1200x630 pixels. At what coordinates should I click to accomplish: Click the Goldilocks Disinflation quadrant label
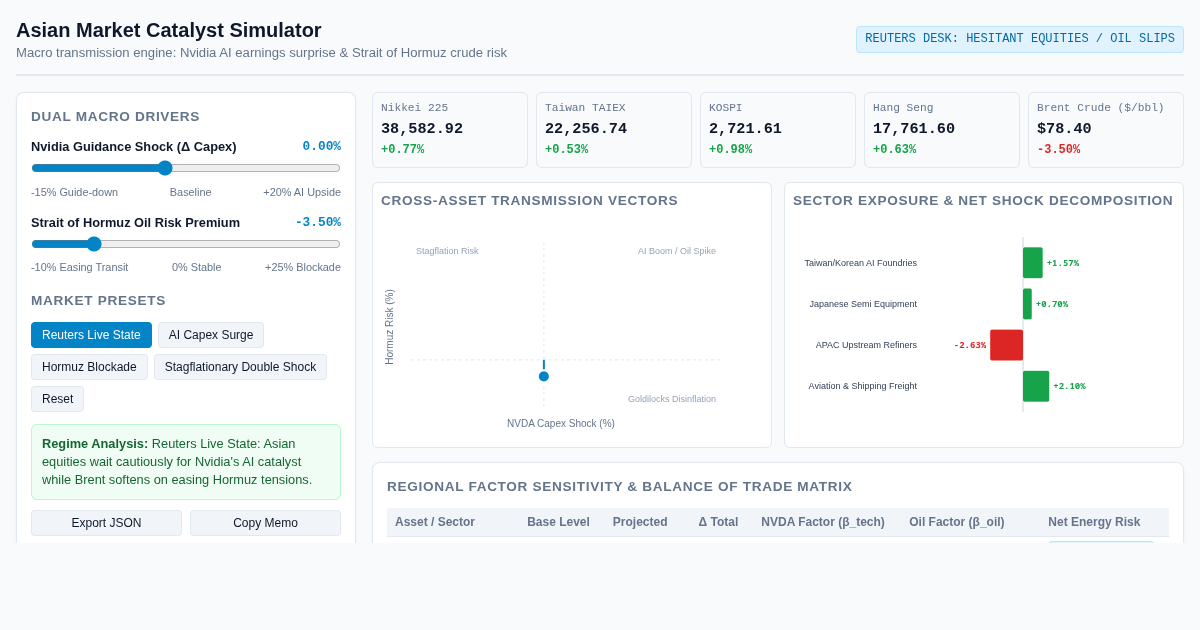point(672,399)
